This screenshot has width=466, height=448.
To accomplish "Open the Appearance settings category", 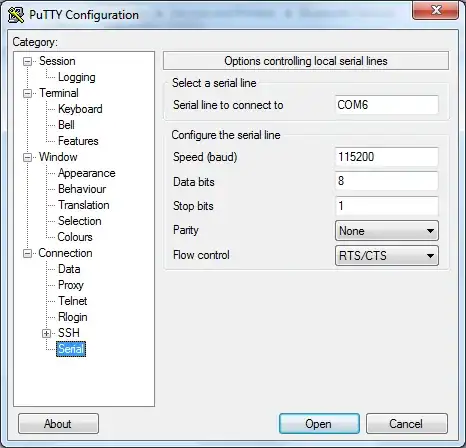I will [x=87, y=173].
